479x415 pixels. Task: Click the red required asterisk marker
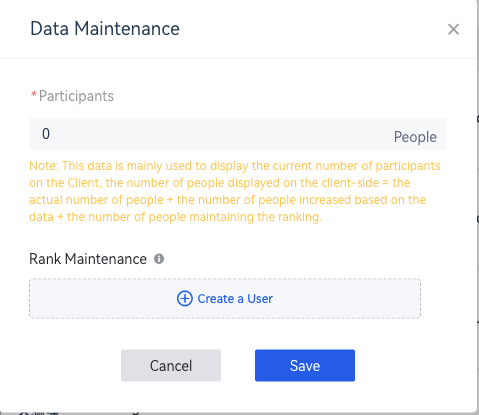[34, 95]
